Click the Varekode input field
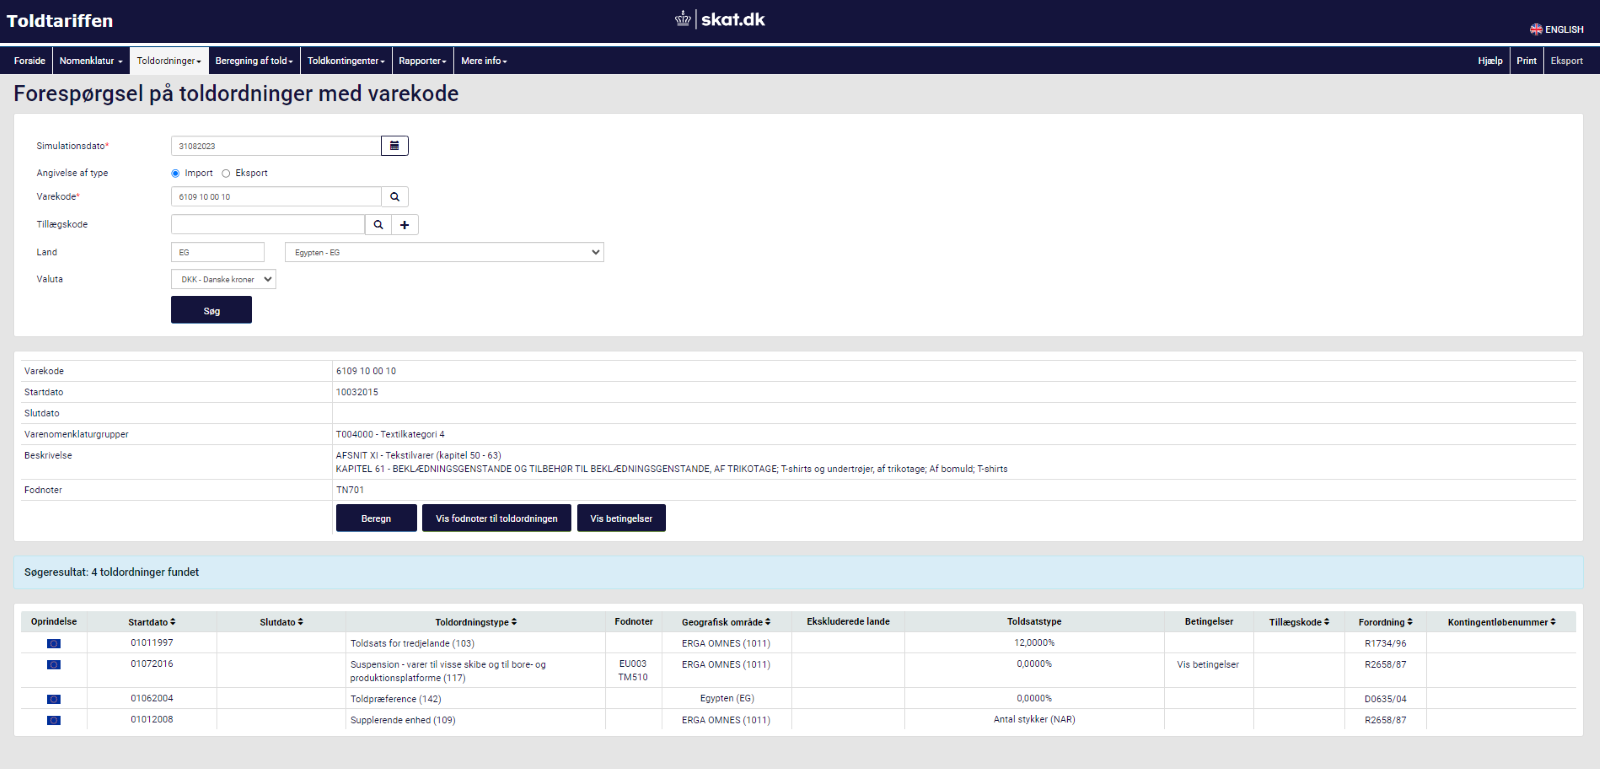 [x=276, y=197]
